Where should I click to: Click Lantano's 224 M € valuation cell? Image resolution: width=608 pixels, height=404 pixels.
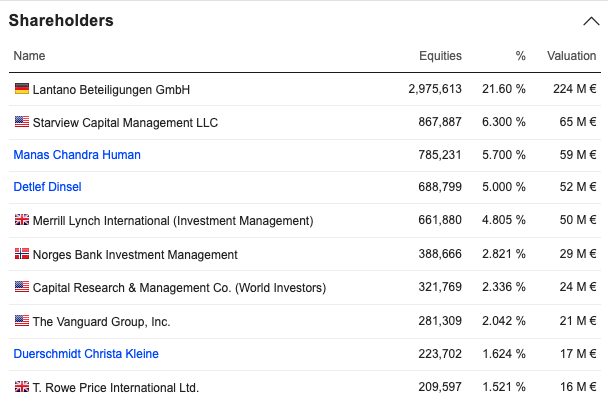coord(574,90)
